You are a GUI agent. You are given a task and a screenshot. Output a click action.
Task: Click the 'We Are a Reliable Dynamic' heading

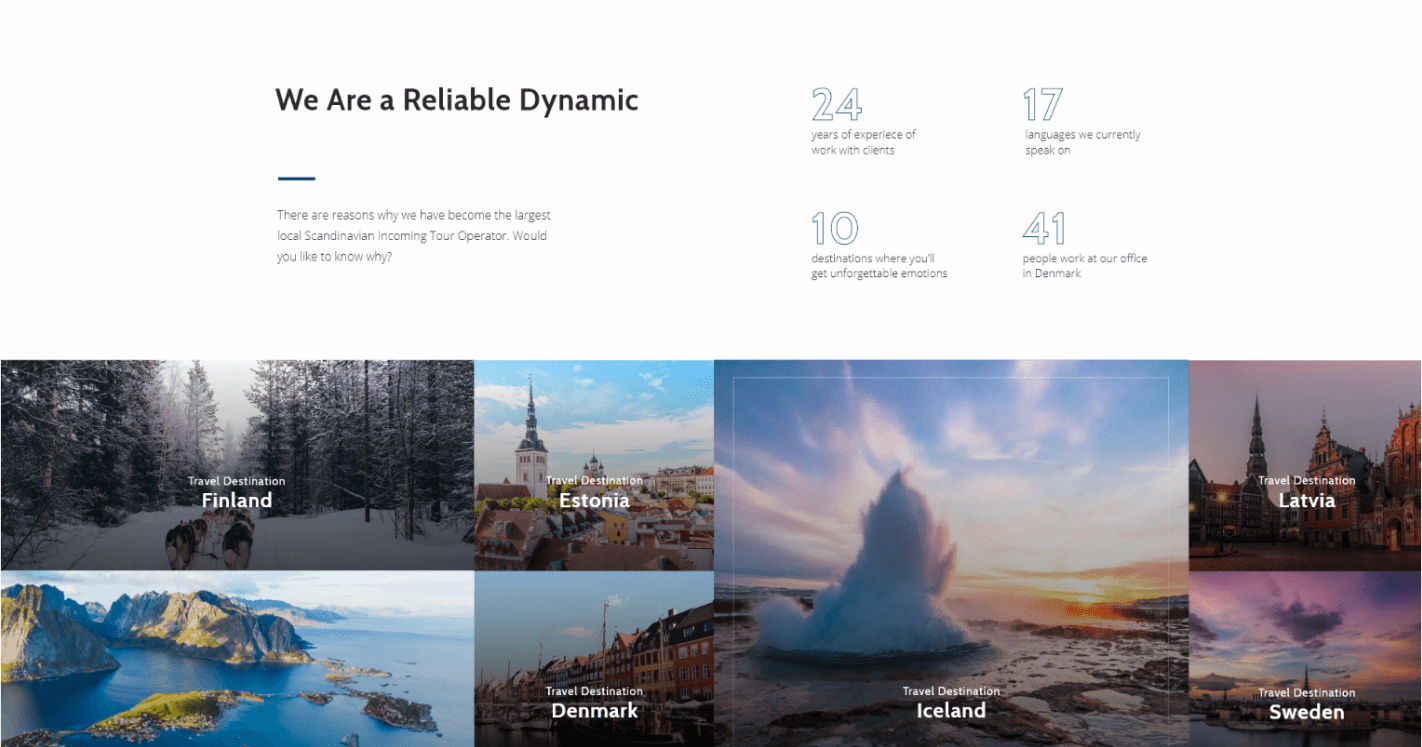click(x=456, y=100)
